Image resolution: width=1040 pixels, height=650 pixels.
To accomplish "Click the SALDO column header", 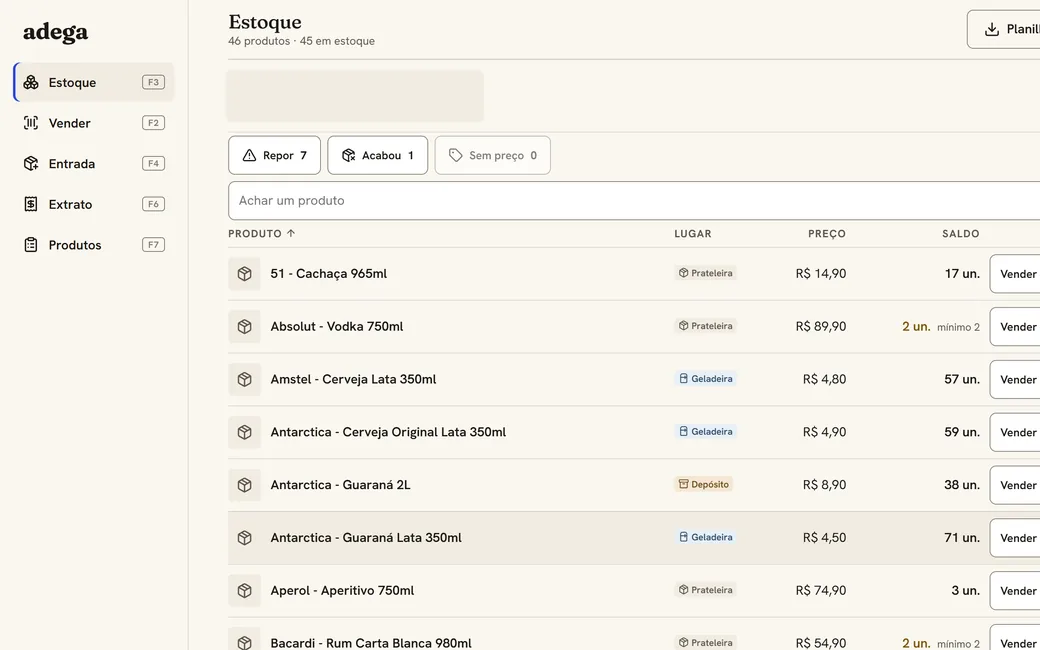I will [960, 233].
